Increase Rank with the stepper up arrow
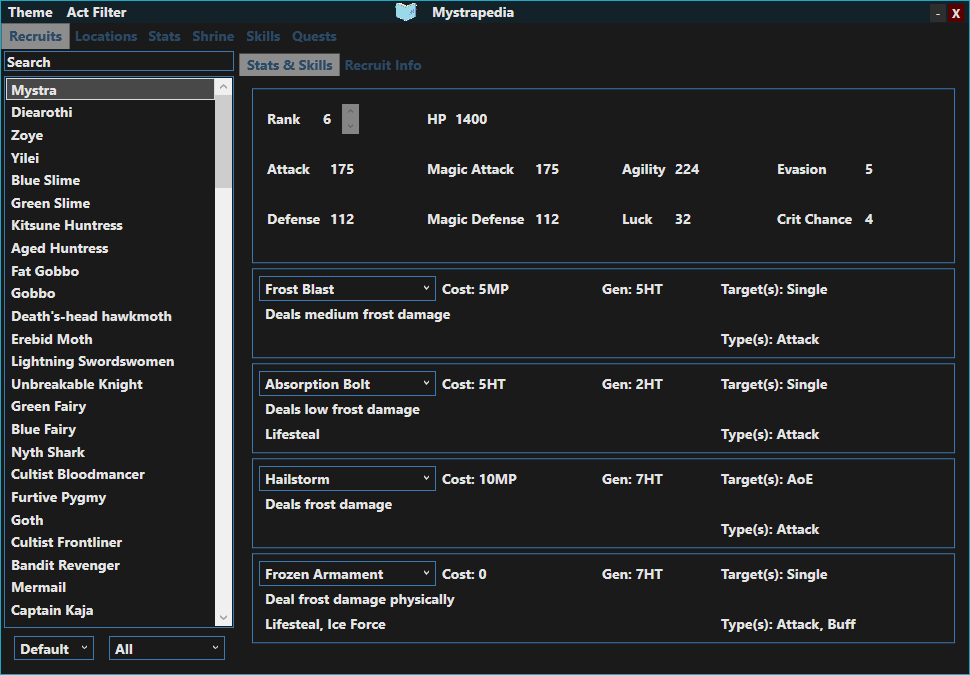 tap(350, 112)
